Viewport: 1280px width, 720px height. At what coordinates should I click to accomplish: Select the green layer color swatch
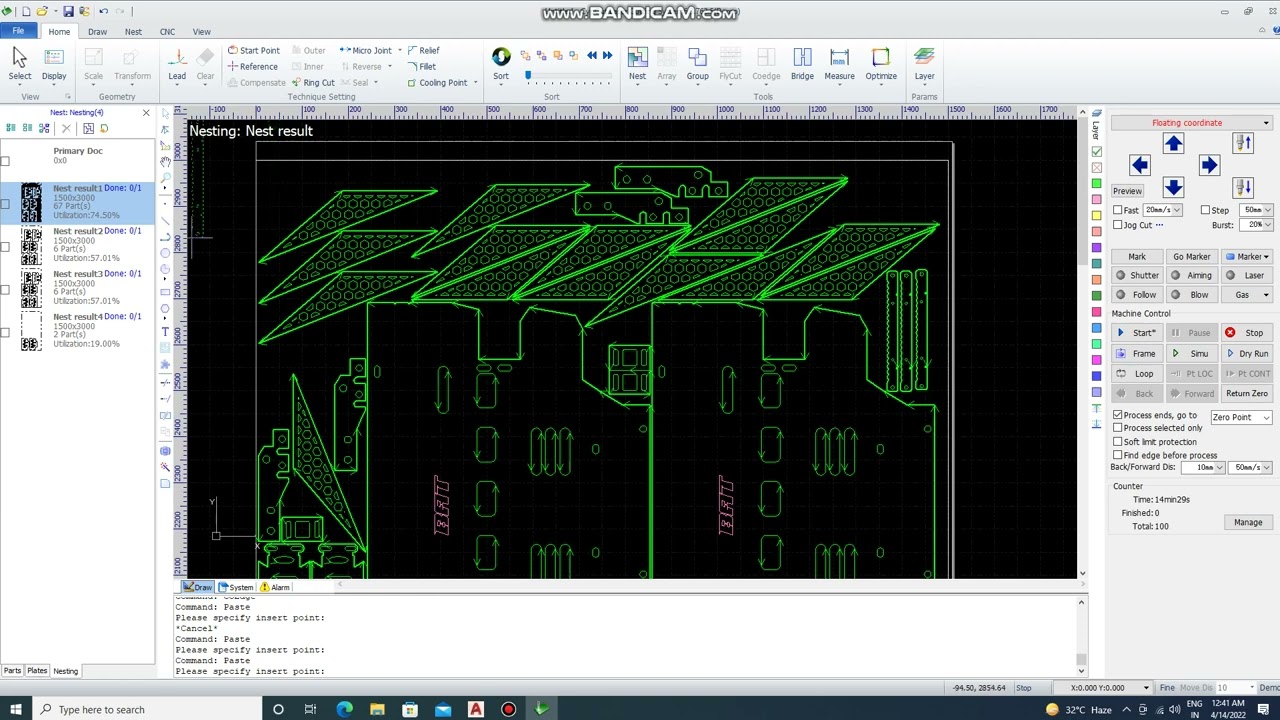coord(1097,184)
